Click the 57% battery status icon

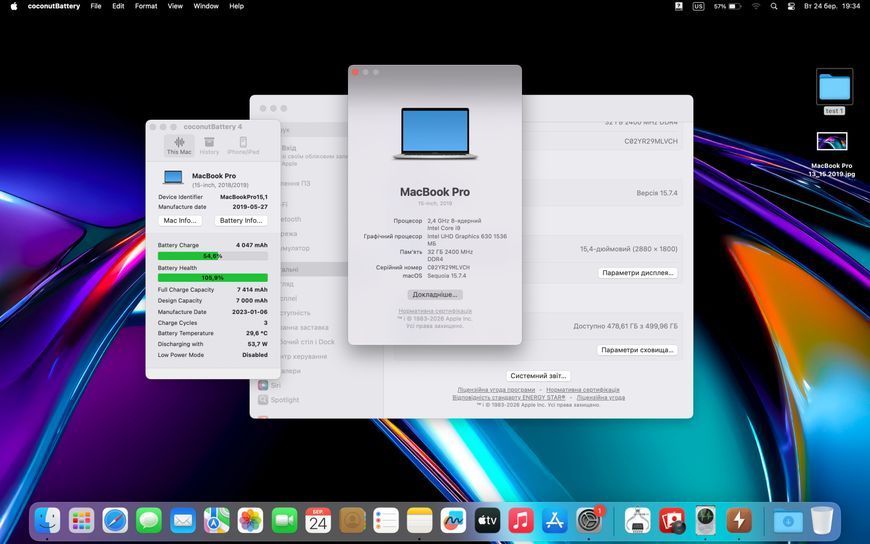(x=727, y=6)
